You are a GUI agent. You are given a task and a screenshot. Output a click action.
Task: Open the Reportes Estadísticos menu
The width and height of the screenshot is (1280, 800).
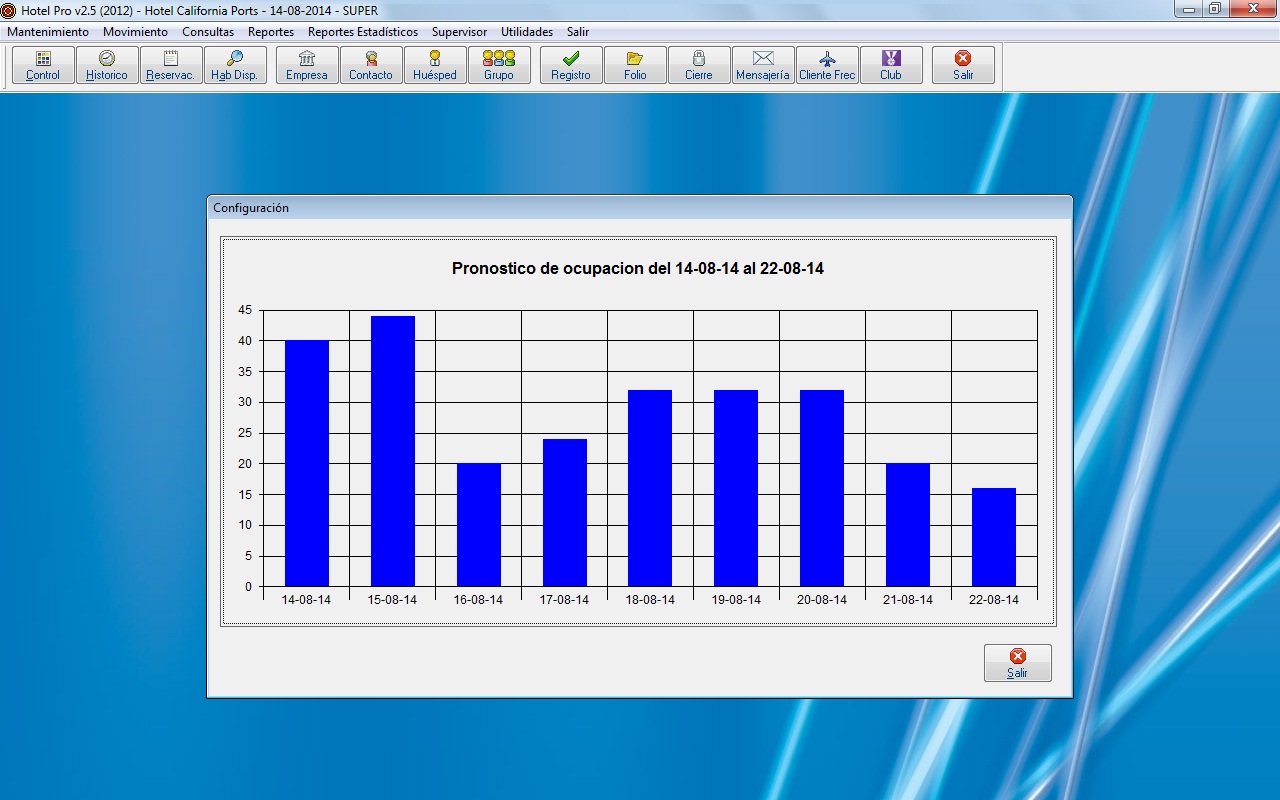[363, 32]
